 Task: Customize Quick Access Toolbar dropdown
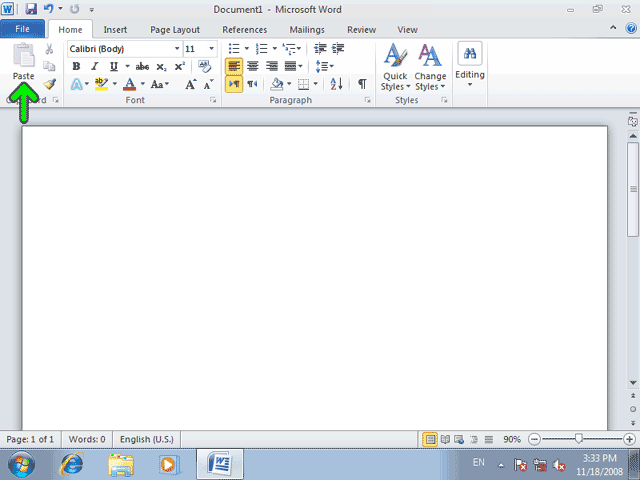tap(91, 9)
